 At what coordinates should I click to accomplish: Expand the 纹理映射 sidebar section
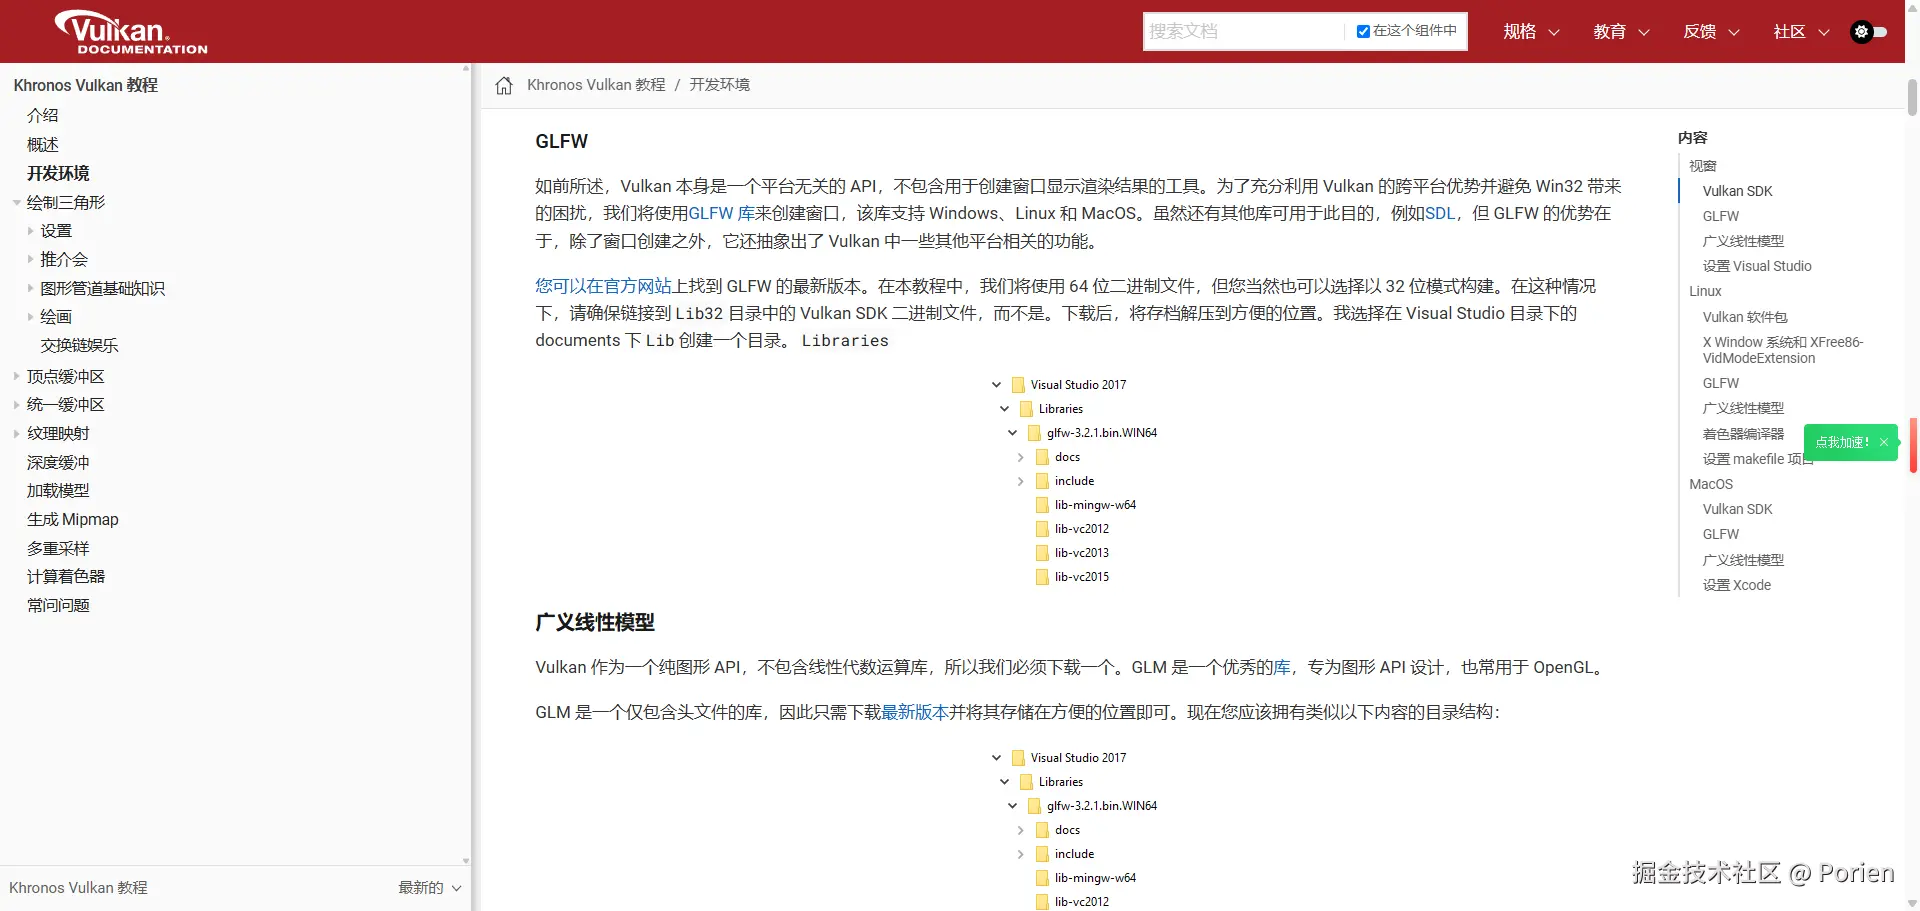click(17, 434)
